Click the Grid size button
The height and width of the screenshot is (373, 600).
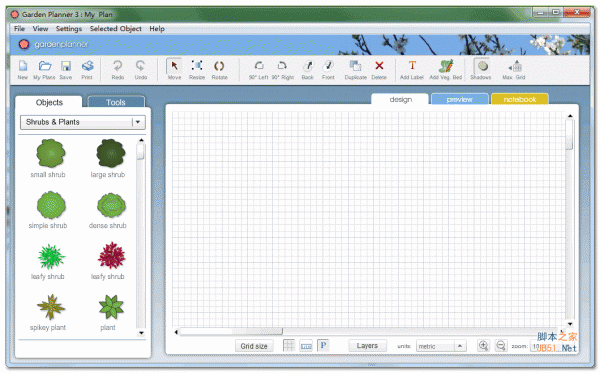pyautogui.click(x=254, y=346)
